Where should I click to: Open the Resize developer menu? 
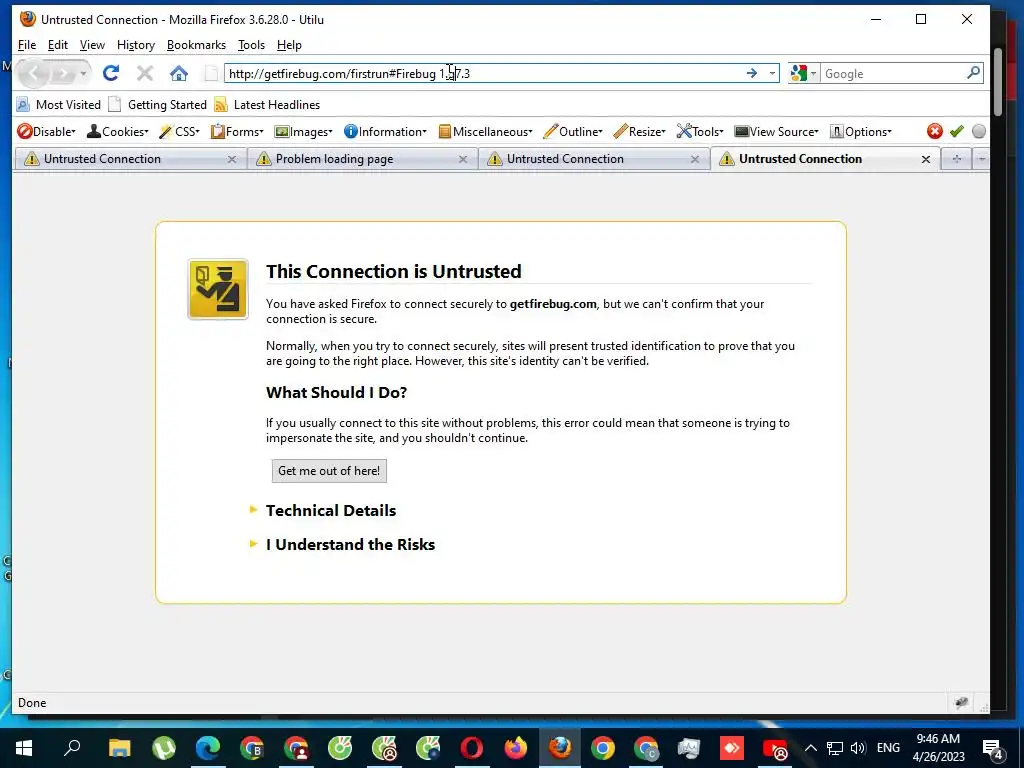(640, 131)
